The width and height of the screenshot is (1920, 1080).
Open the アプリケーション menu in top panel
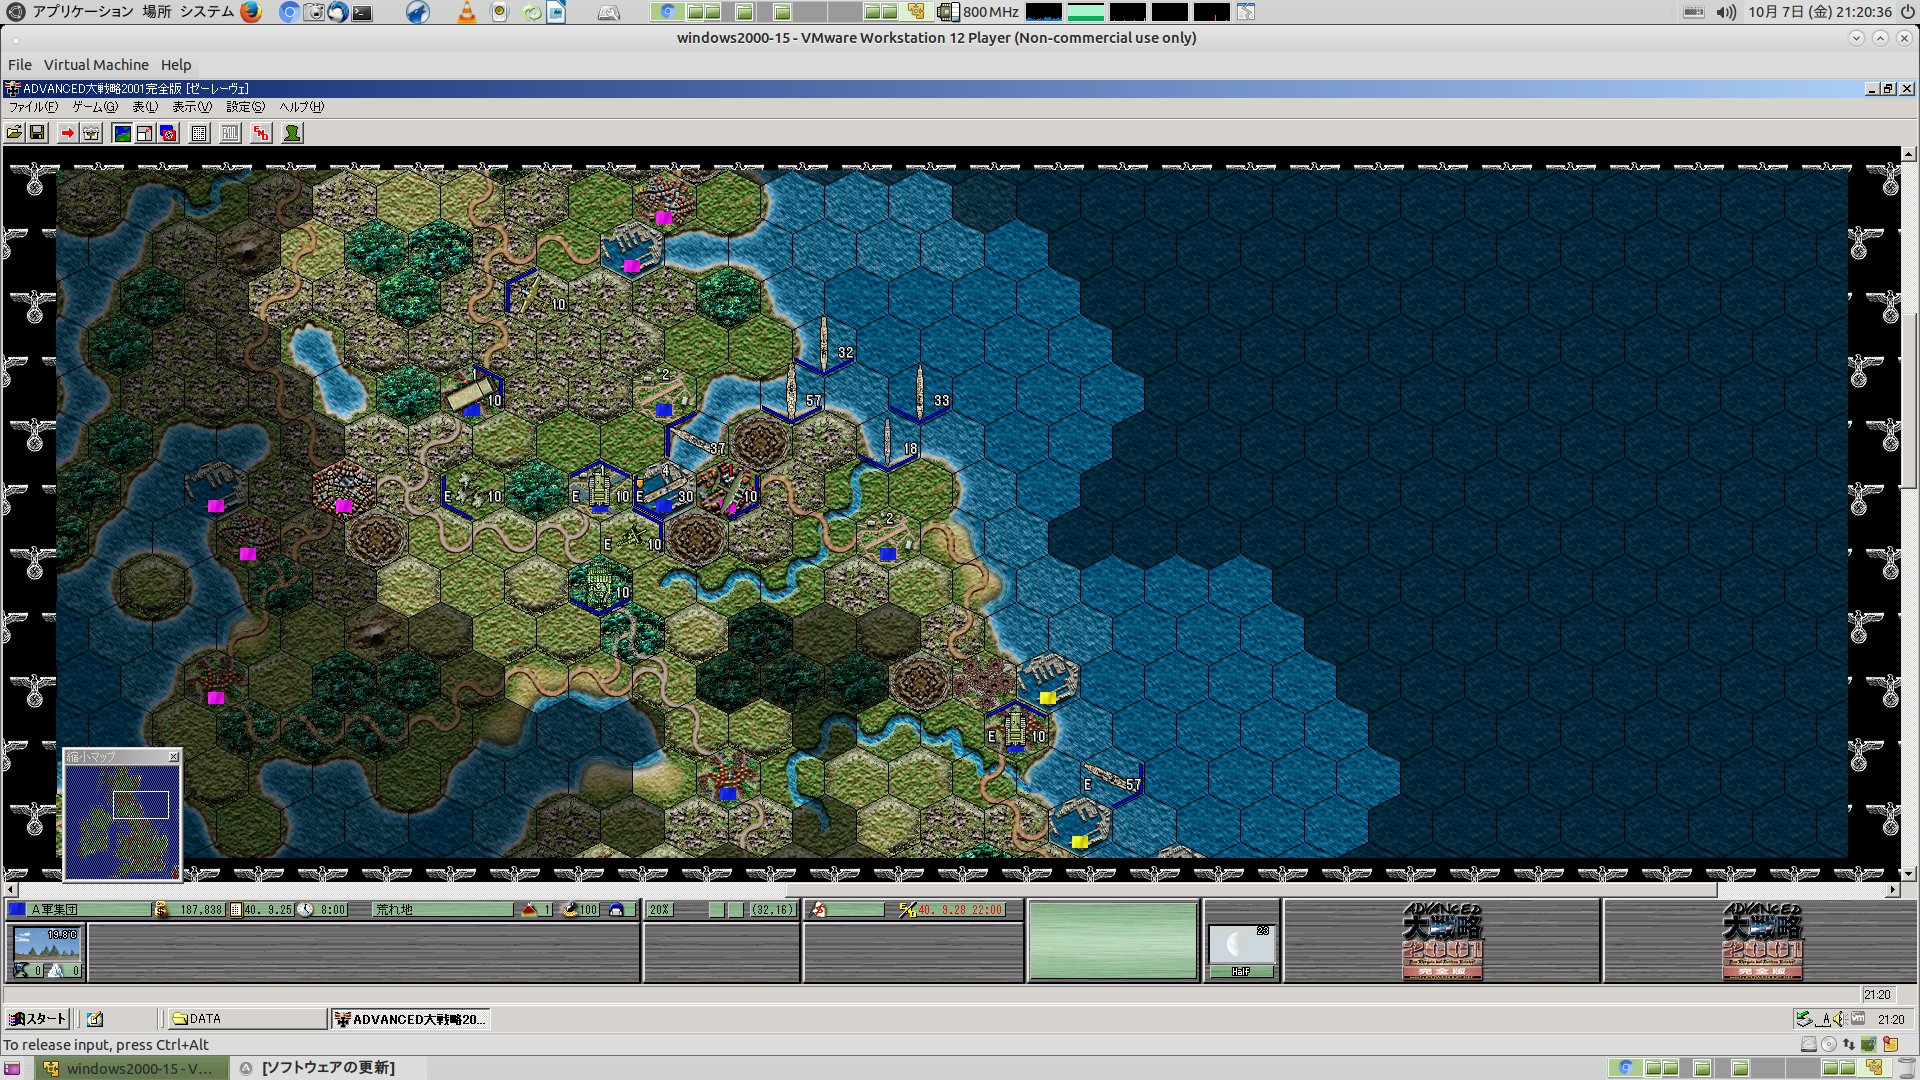(82, 12)
